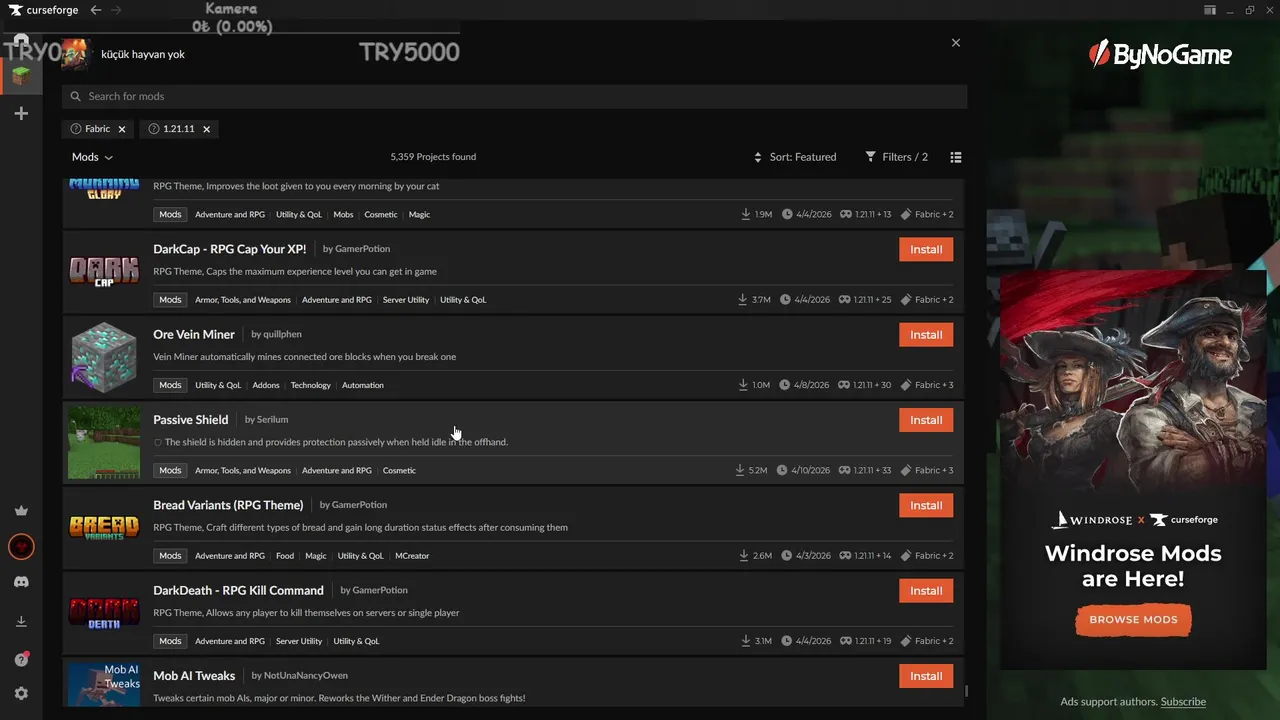Open the DarkCap mod title
This screenshot has height=720, width=1280.
(230, 249)
